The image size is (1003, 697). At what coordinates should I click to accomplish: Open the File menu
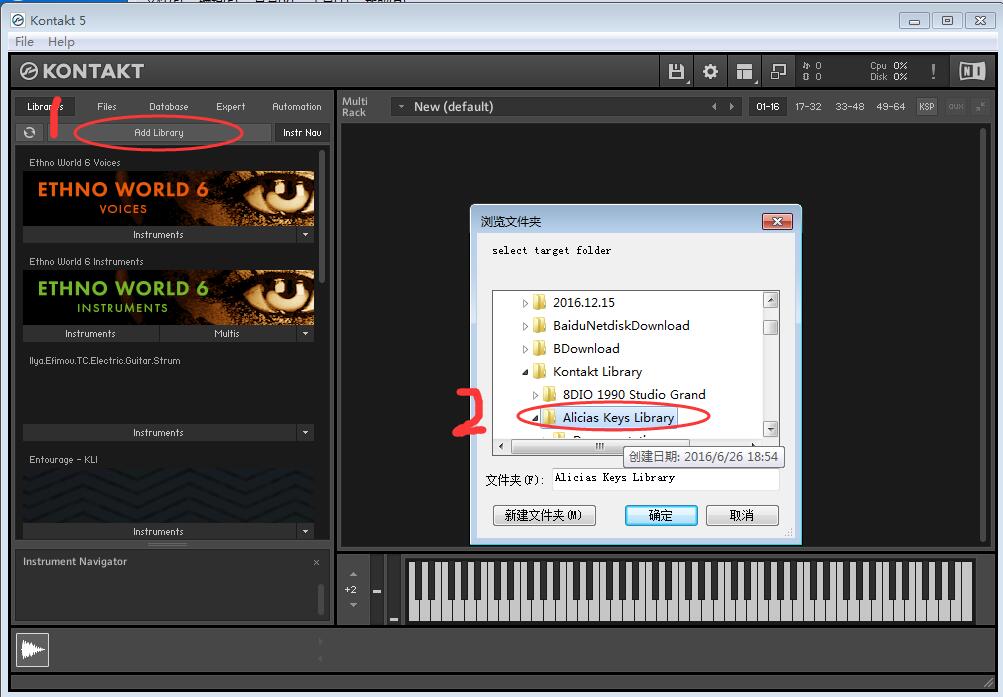24,42
